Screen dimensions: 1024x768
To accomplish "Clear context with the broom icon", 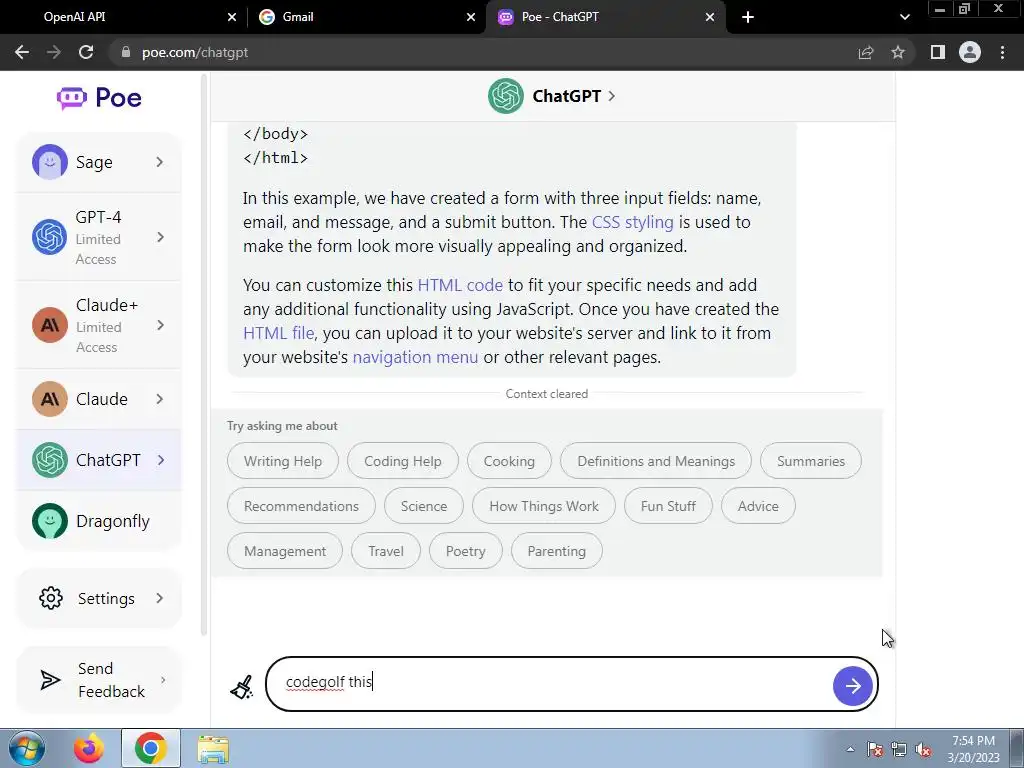I will 242,687.
